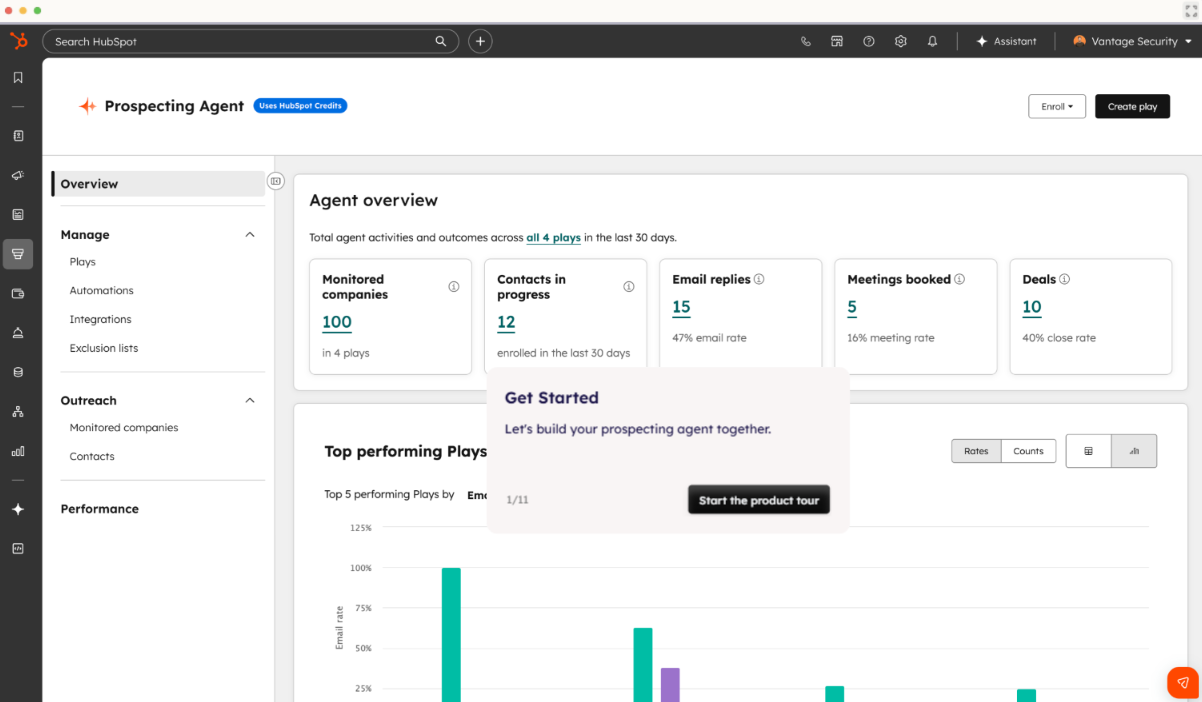The height and width of the screenshot is (702, 1202).
Task: Open the Service bell-tray icon
Action: click(x=18, y=333)
